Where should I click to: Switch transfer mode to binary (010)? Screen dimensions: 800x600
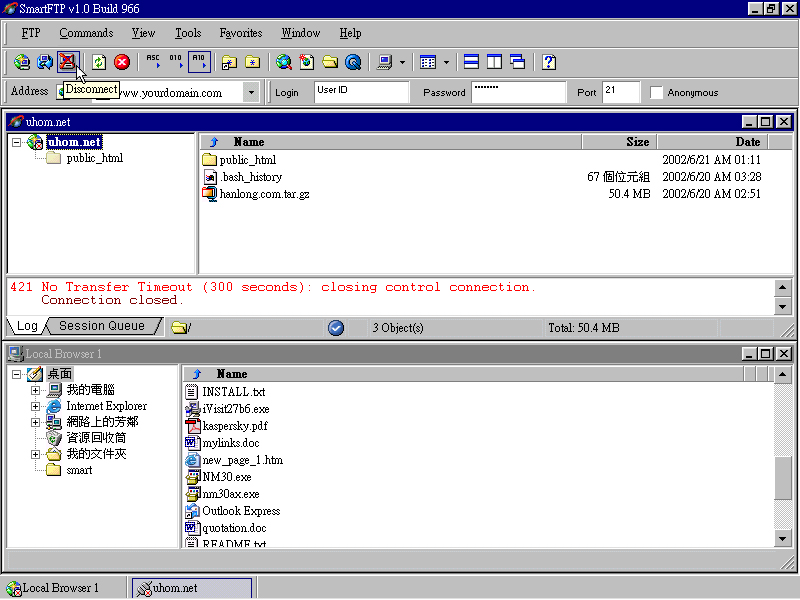(176, 62)
